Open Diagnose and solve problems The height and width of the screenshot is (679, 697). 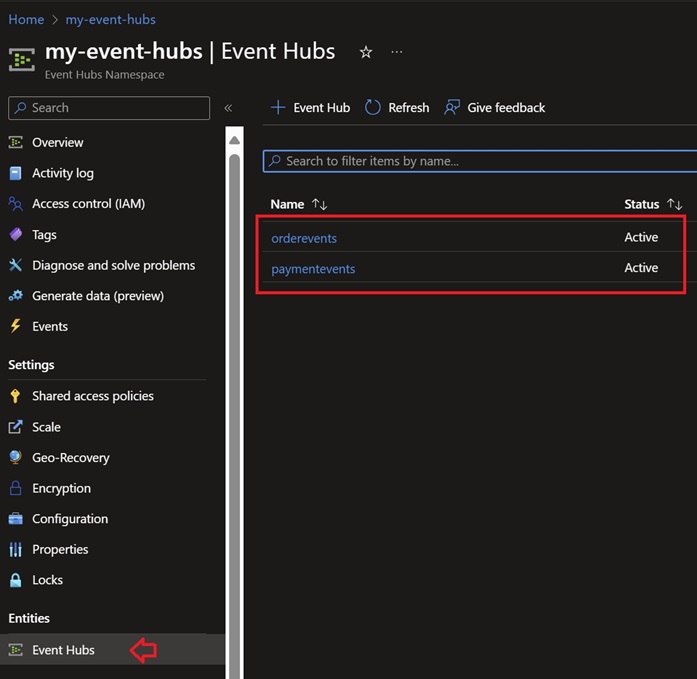tap(113, 265)
